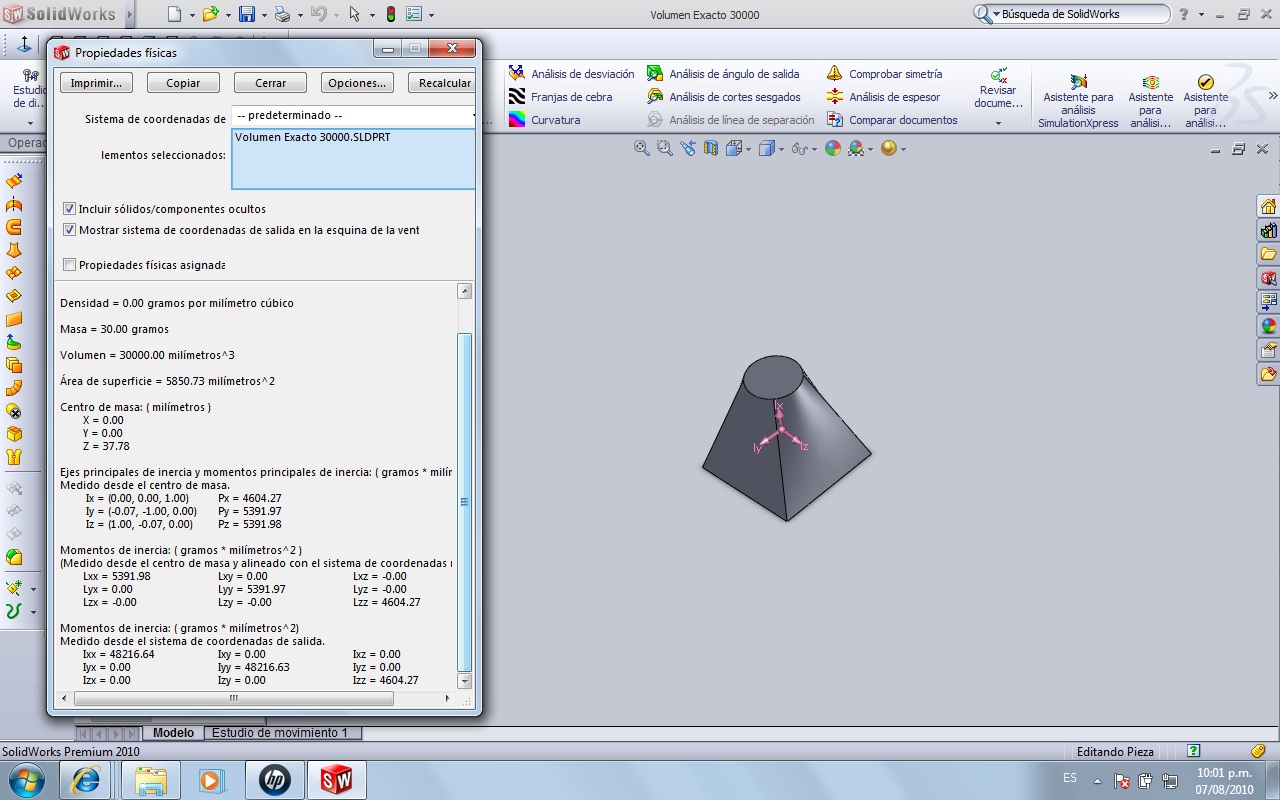This screenshot has height=800, width=1280.
Task: Click vertical scrollbar in results pane
Action: pyautogui.click(x=465, y=502)
